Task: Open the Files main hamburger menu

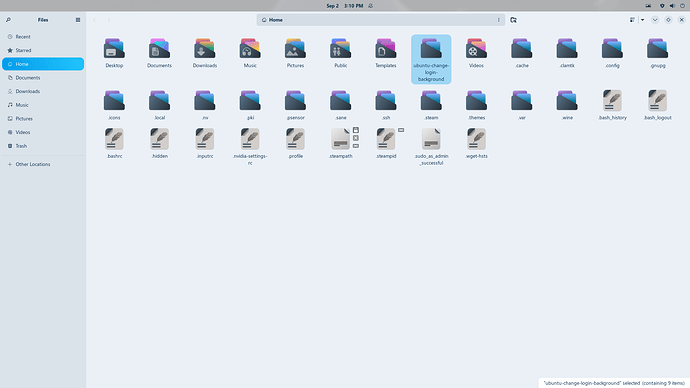Action: 78,20
